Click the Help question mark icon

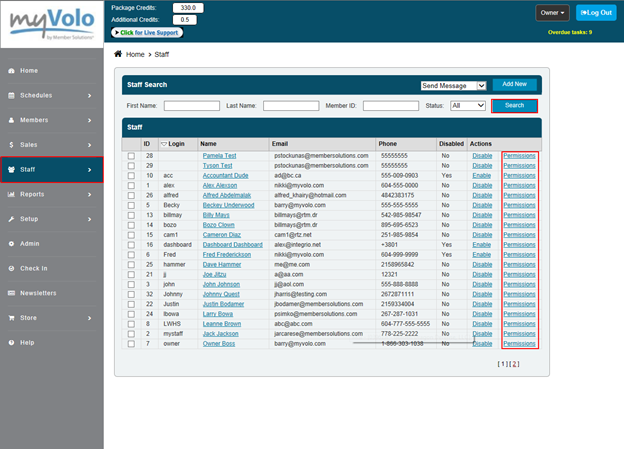pos(9,342)
